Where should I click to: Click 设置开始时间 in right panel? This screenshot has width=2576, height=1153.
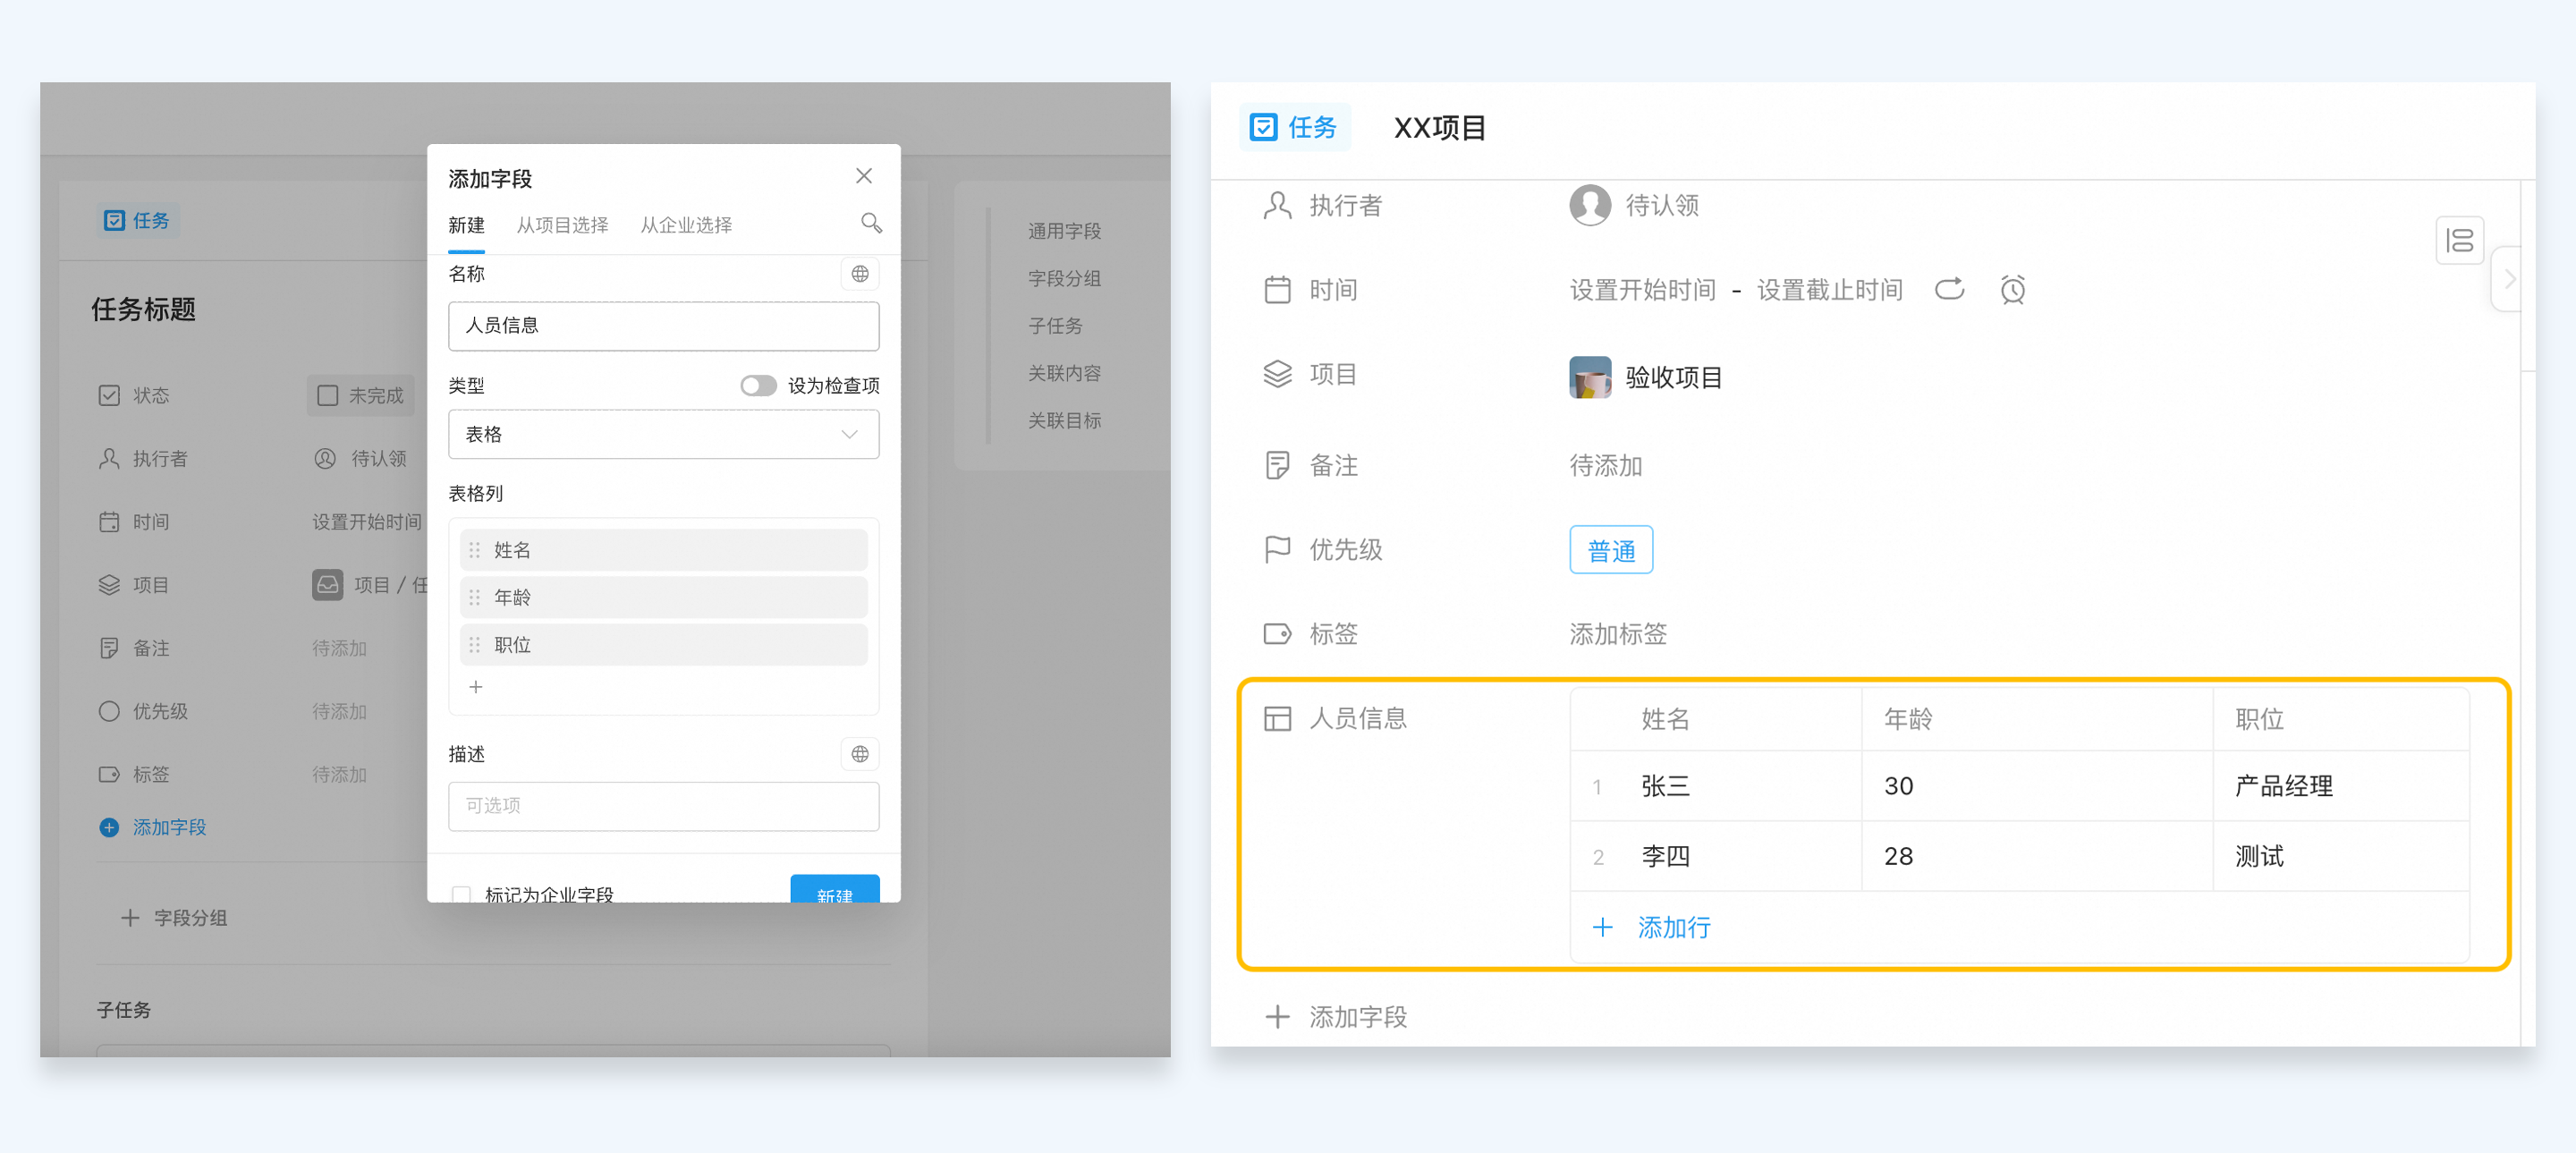1642,290
